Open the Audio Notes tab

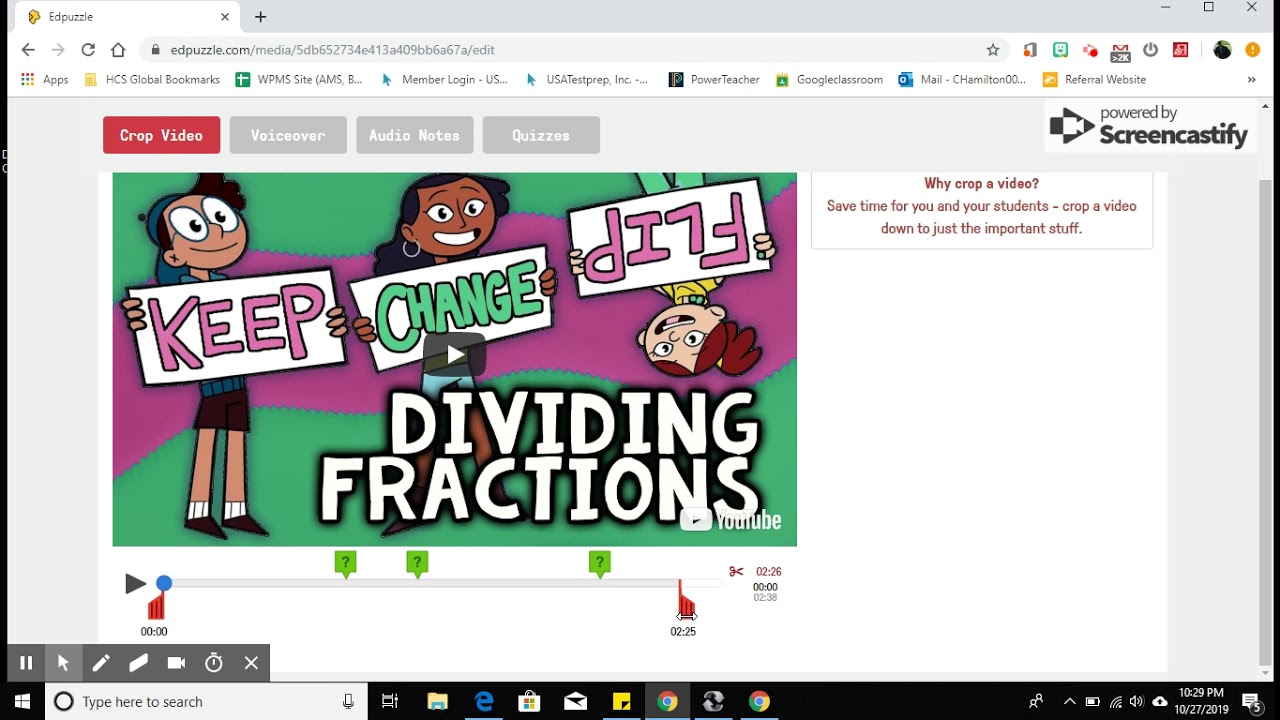pyautogui.click(x=414, y=135)
